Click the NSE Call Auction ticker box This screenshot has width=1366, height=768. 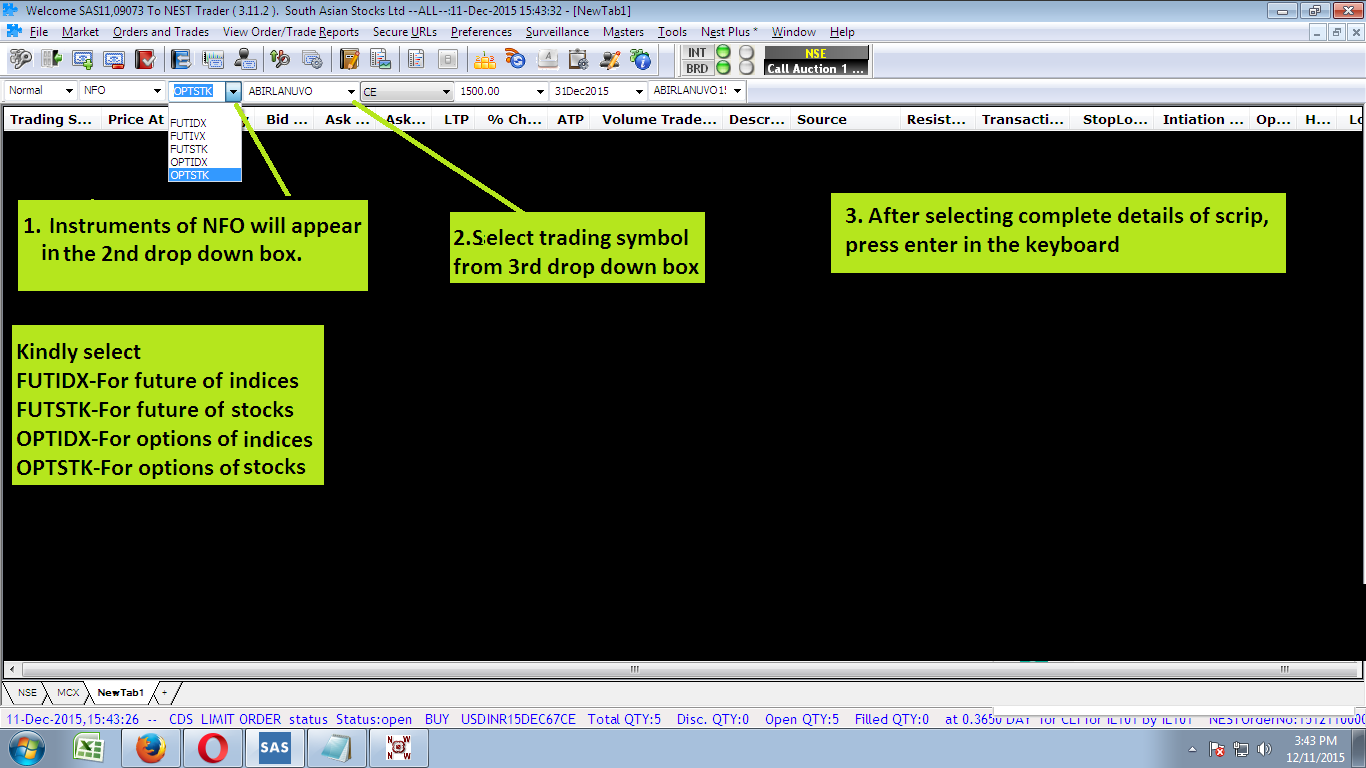pos(816,61)
